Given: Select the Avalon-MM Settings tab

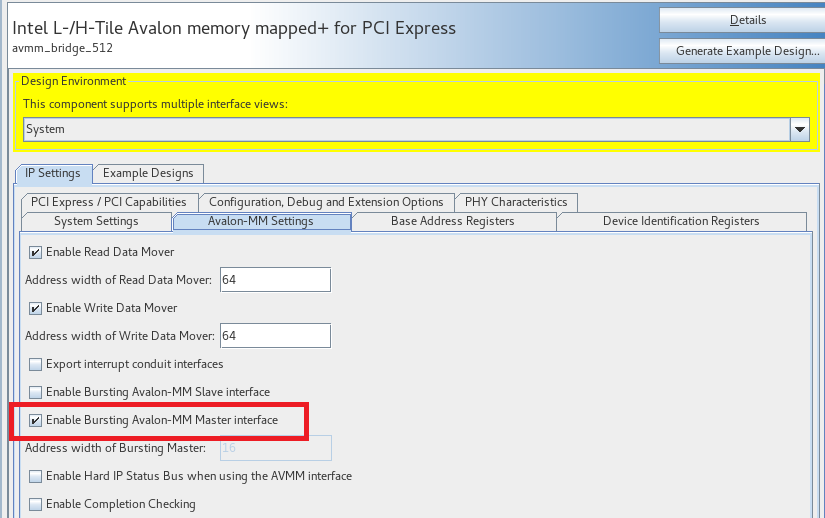Looking at the screenshot, I should point(261,221).
